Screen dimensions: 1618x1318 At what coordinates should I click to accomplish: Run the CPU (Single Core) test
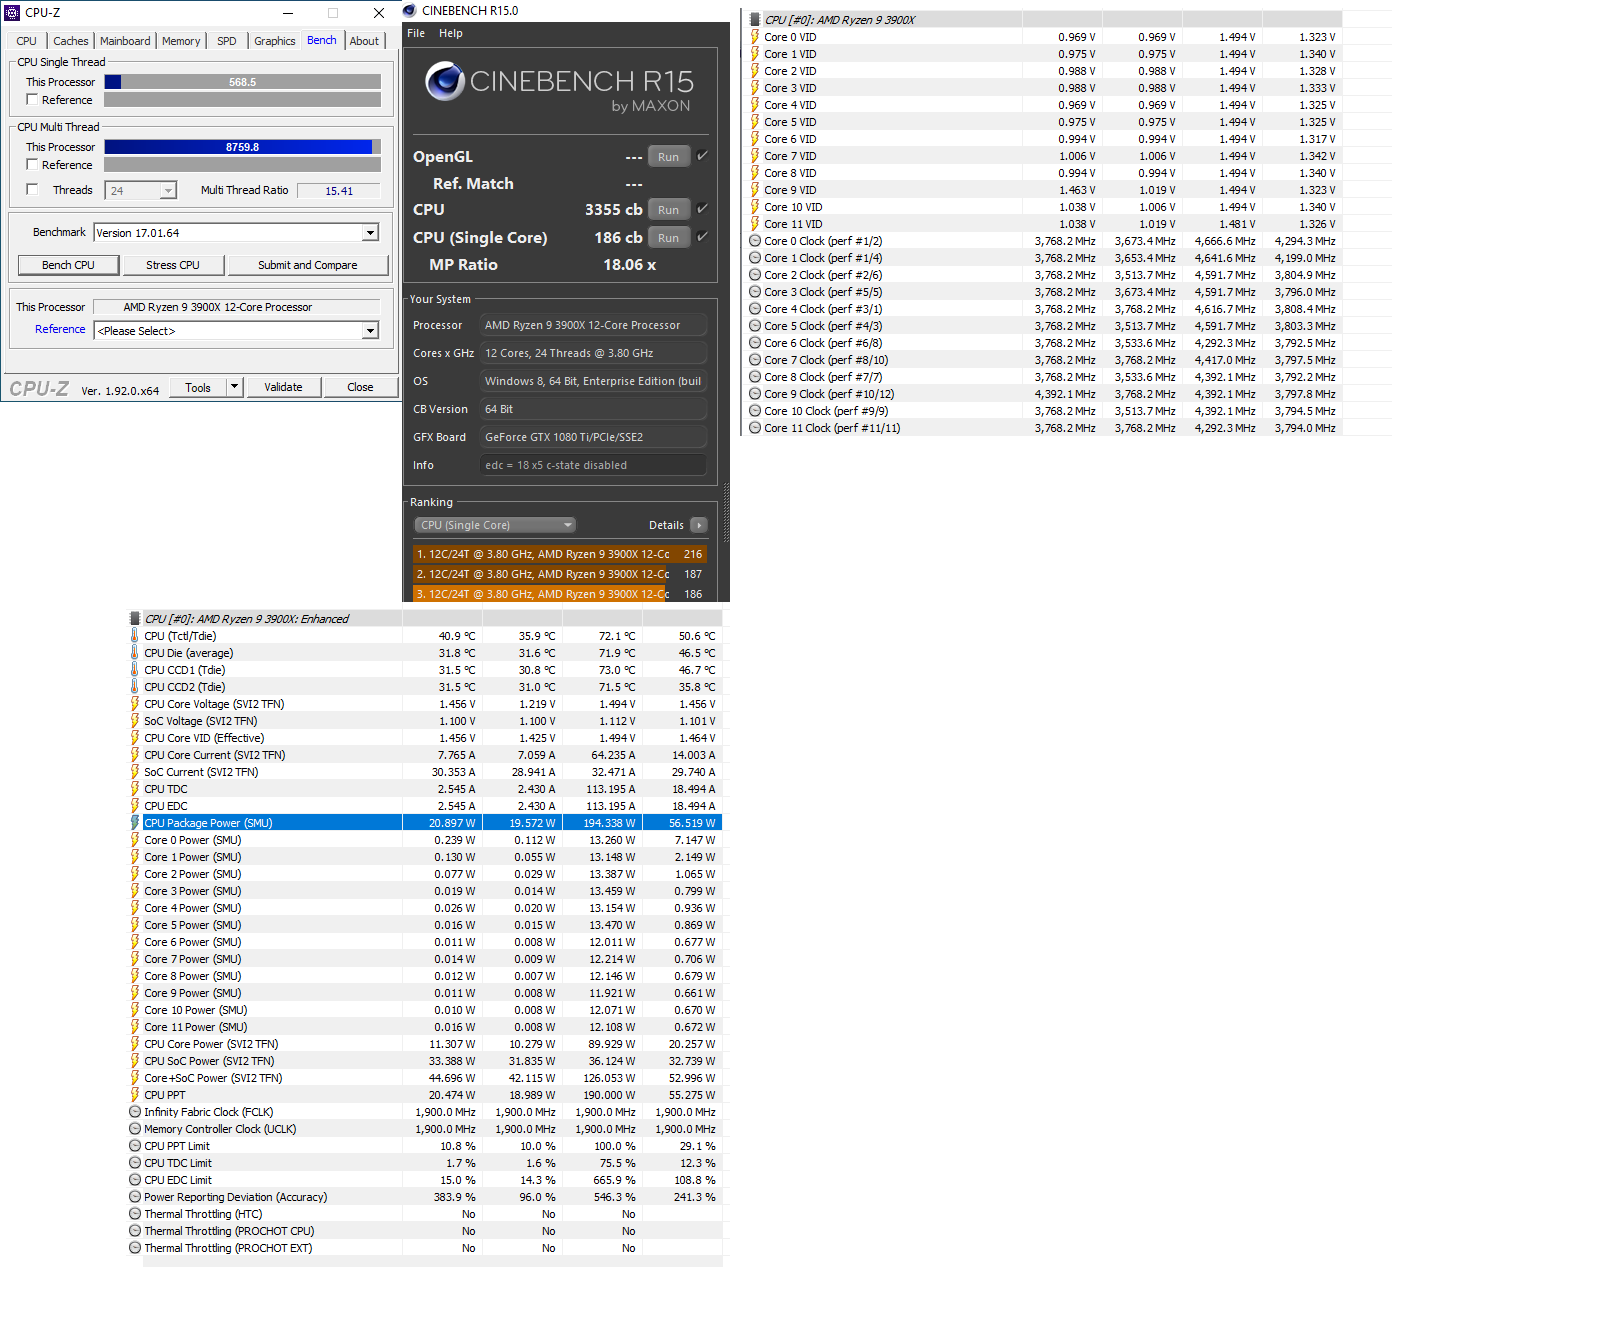pos(668,237)
